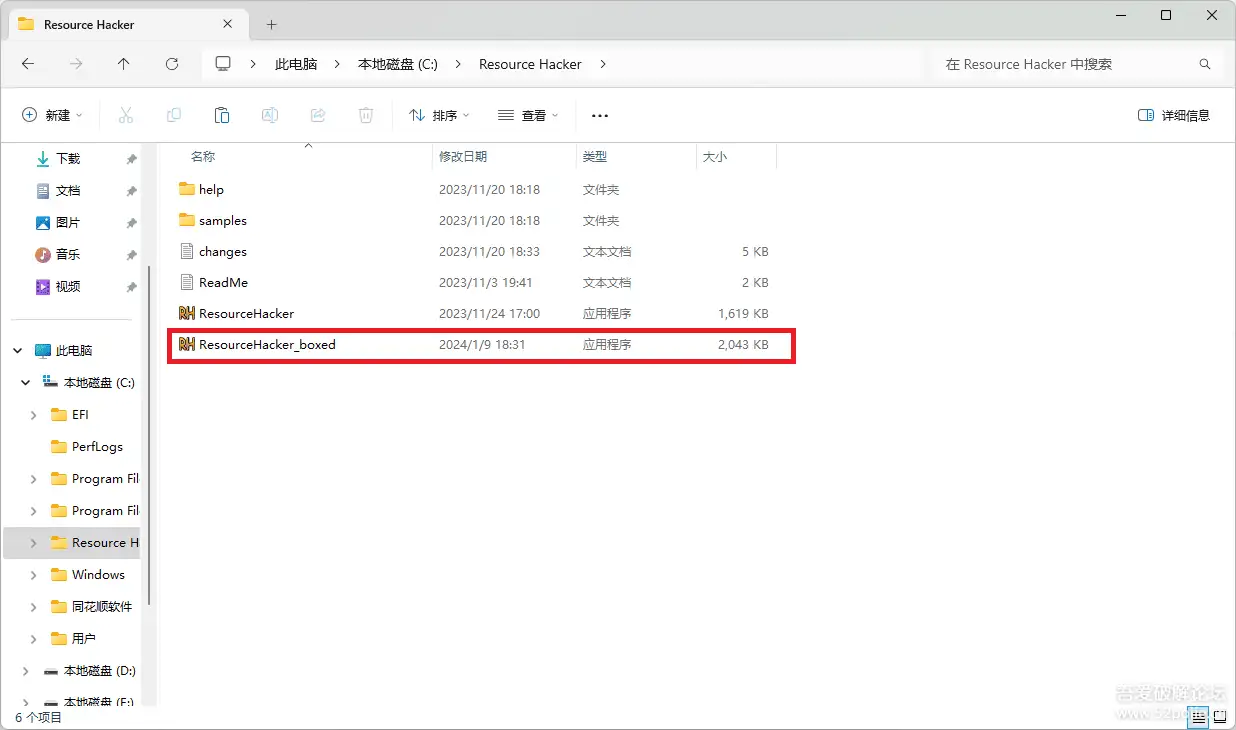Viewport: 1236px width, 730px height.
Task: Click the ReadMe date 2023/11/3 19:41
Action: pos(486,282)
